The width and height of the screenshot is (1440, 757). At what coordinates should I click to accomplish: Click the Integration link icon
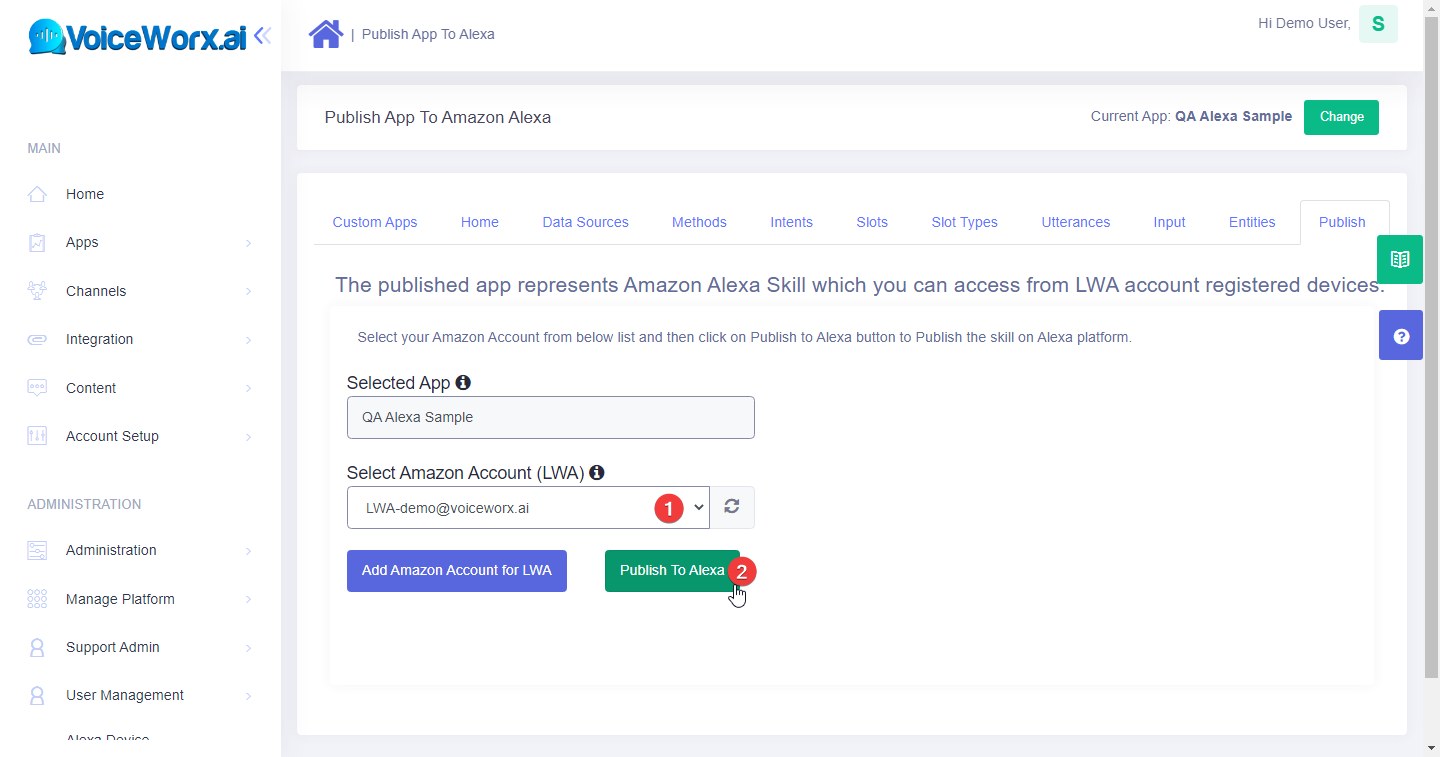(37, 339)
